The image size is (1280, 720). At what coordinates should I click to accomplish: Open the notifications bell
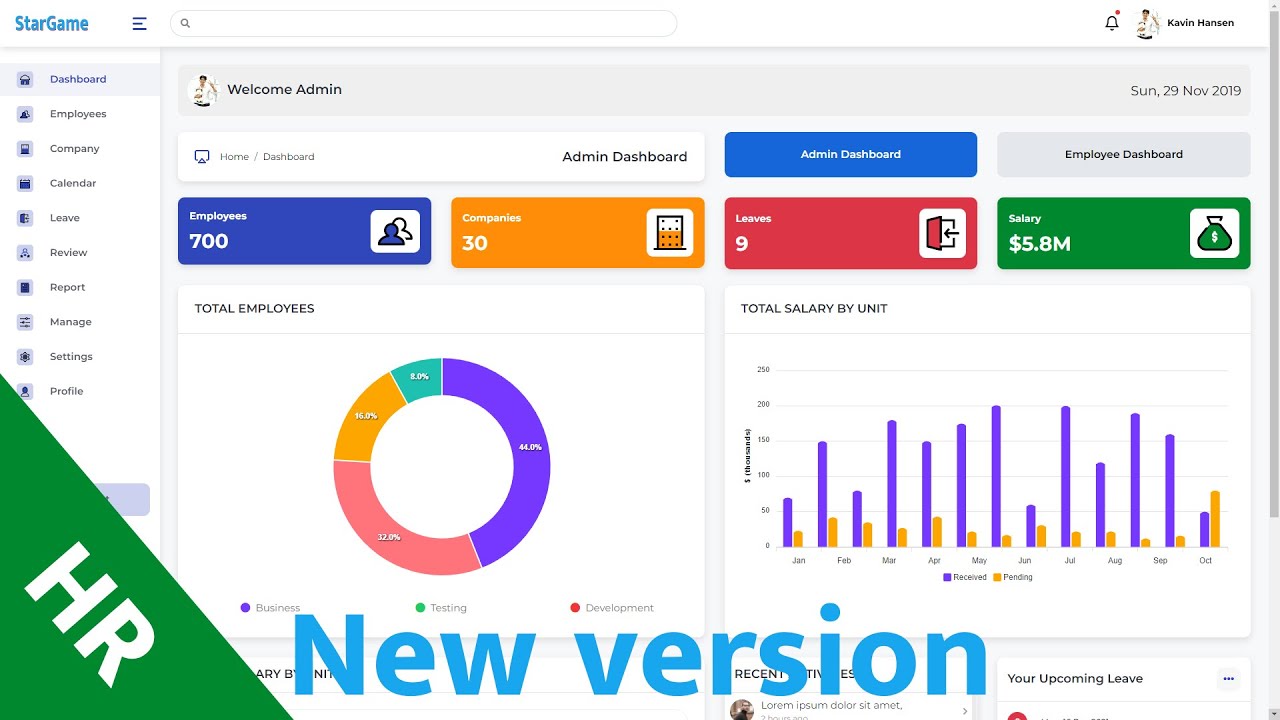pos(1112,22)
